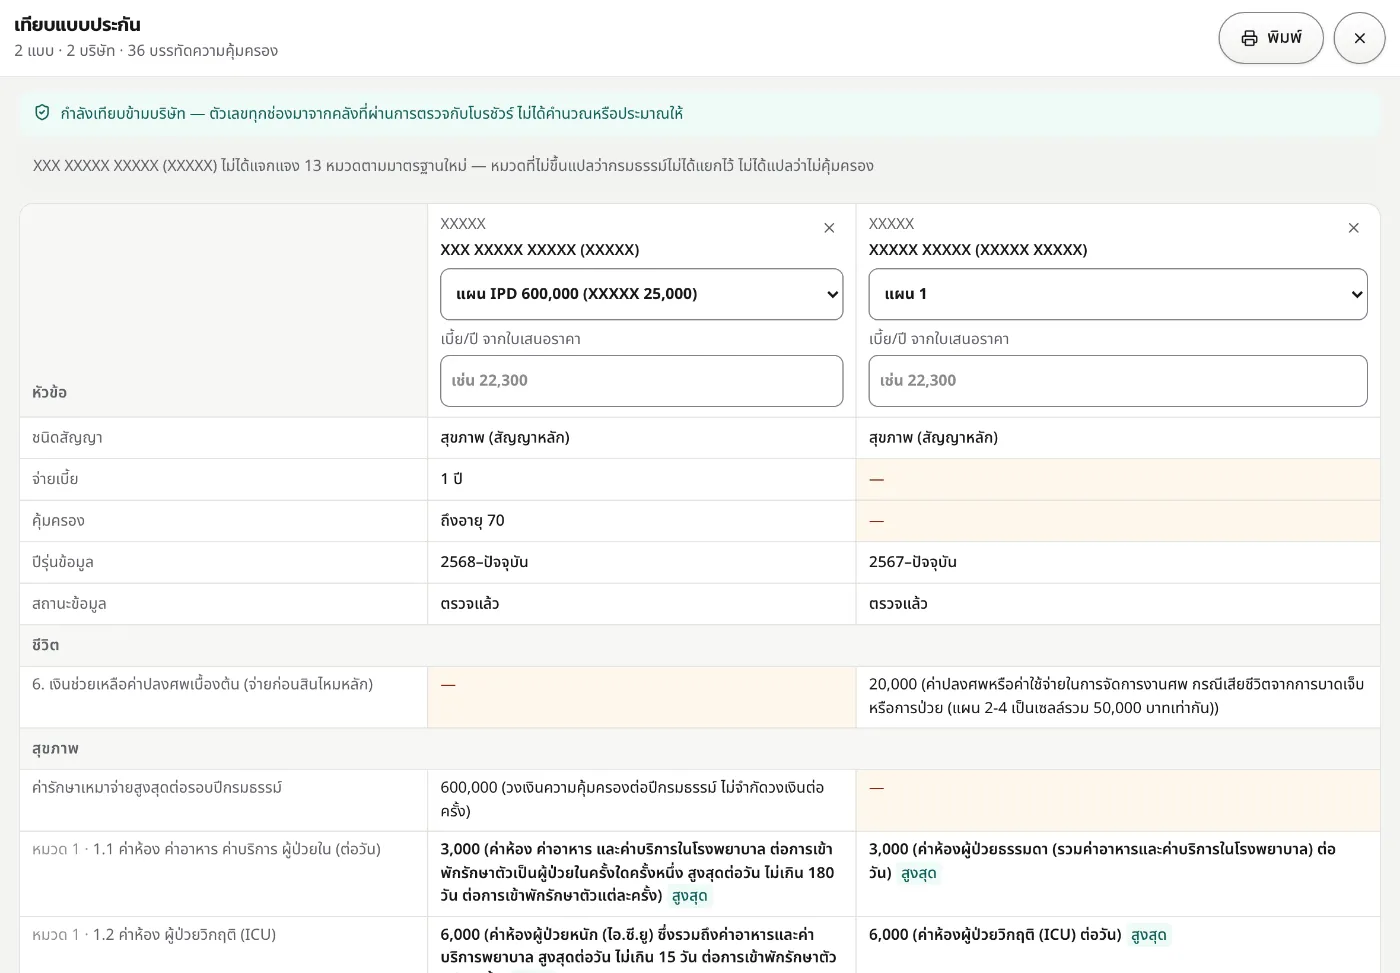Click the 2567–ปัจจุบัน value

tap(913, 562)
